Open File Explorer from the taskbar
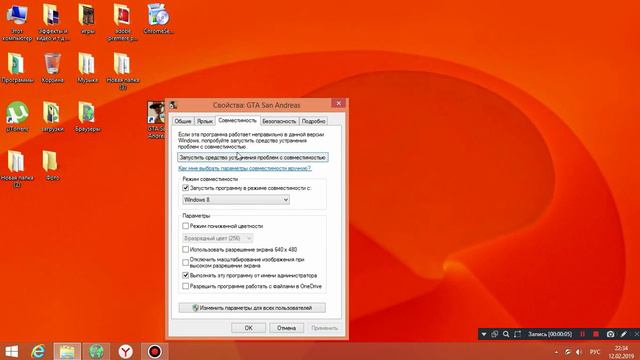Viewport: 640px width, 360px height. point(67,351)
